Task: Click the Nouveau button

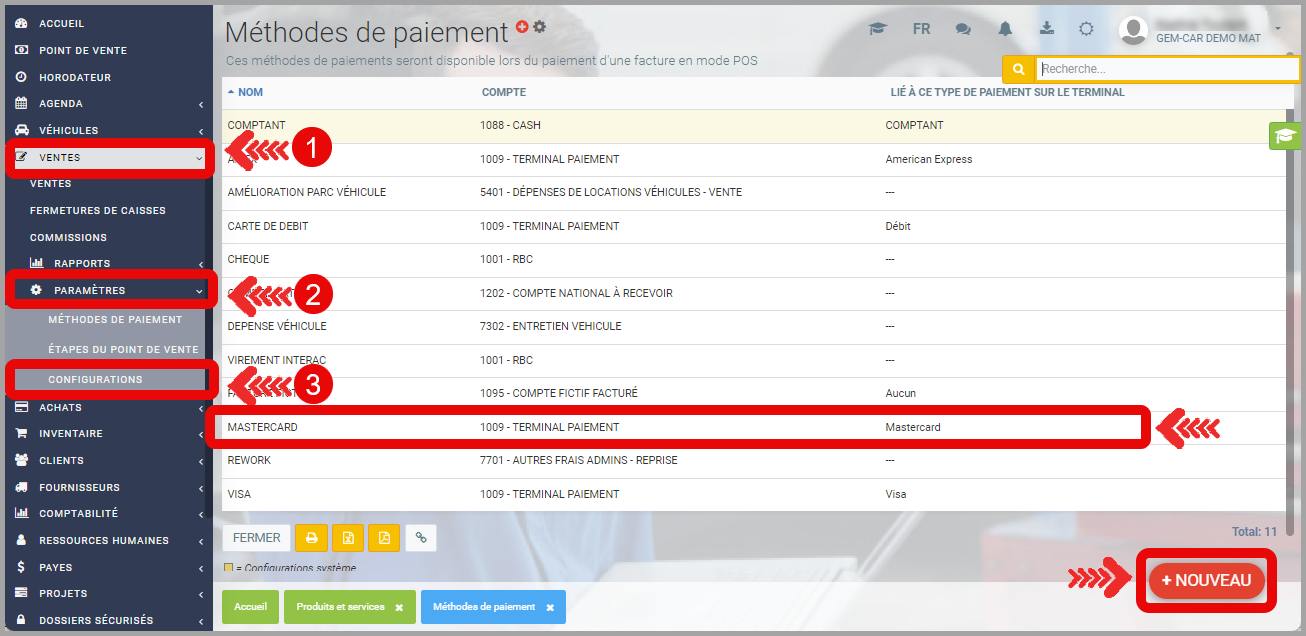Action: pyautogui.click(x=1206, y=580)
